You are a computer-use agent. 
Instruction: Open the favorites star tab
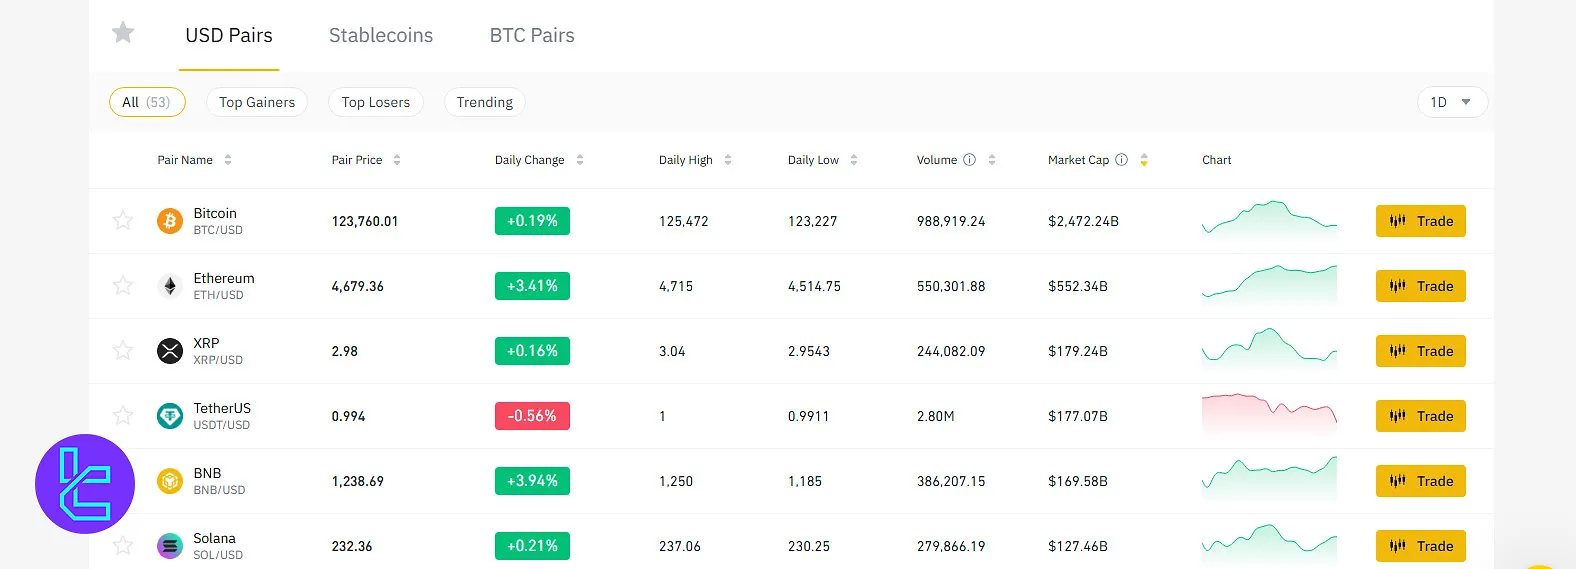[x=123, y=33]
